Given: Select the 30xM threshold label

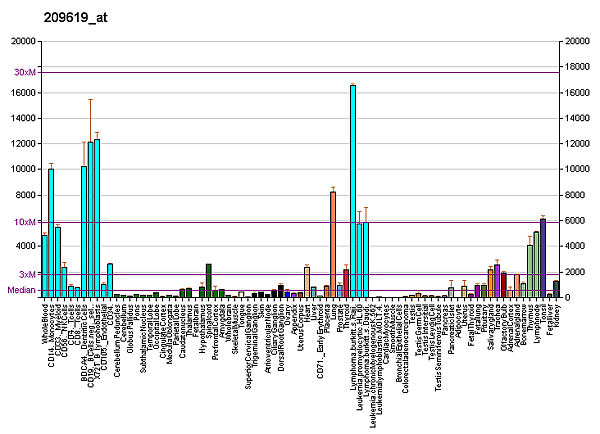Looking at the screenshot, I should tap(24, 73).
